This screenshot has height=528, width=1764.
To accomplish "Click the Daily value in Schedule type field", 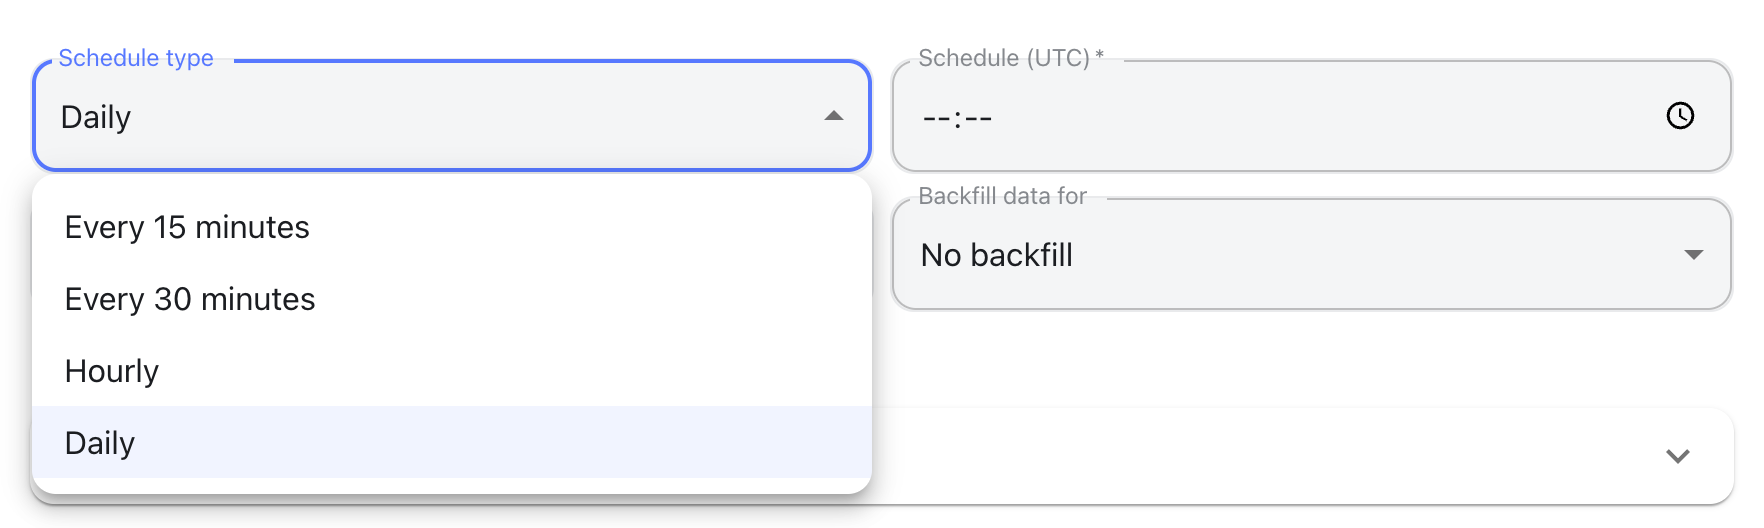I will click(96, 118).
